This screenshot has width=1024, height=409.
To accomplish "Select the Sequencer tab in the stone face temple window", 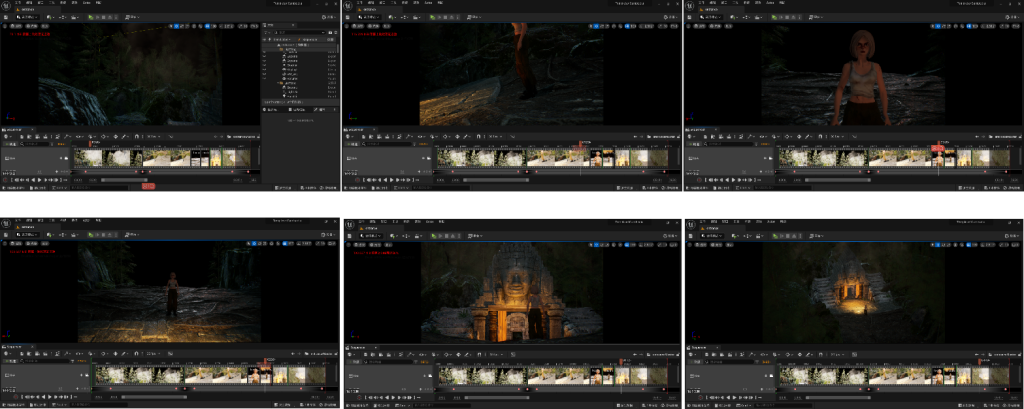I will coord(357,346).
